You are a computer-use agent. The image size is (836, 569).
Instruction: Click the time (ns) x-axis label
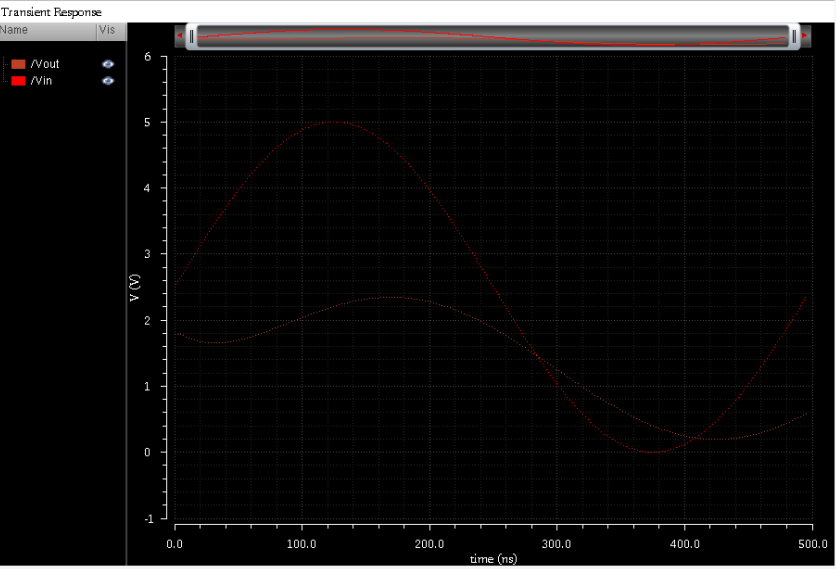pyautogui.click(x=493, y=558)
